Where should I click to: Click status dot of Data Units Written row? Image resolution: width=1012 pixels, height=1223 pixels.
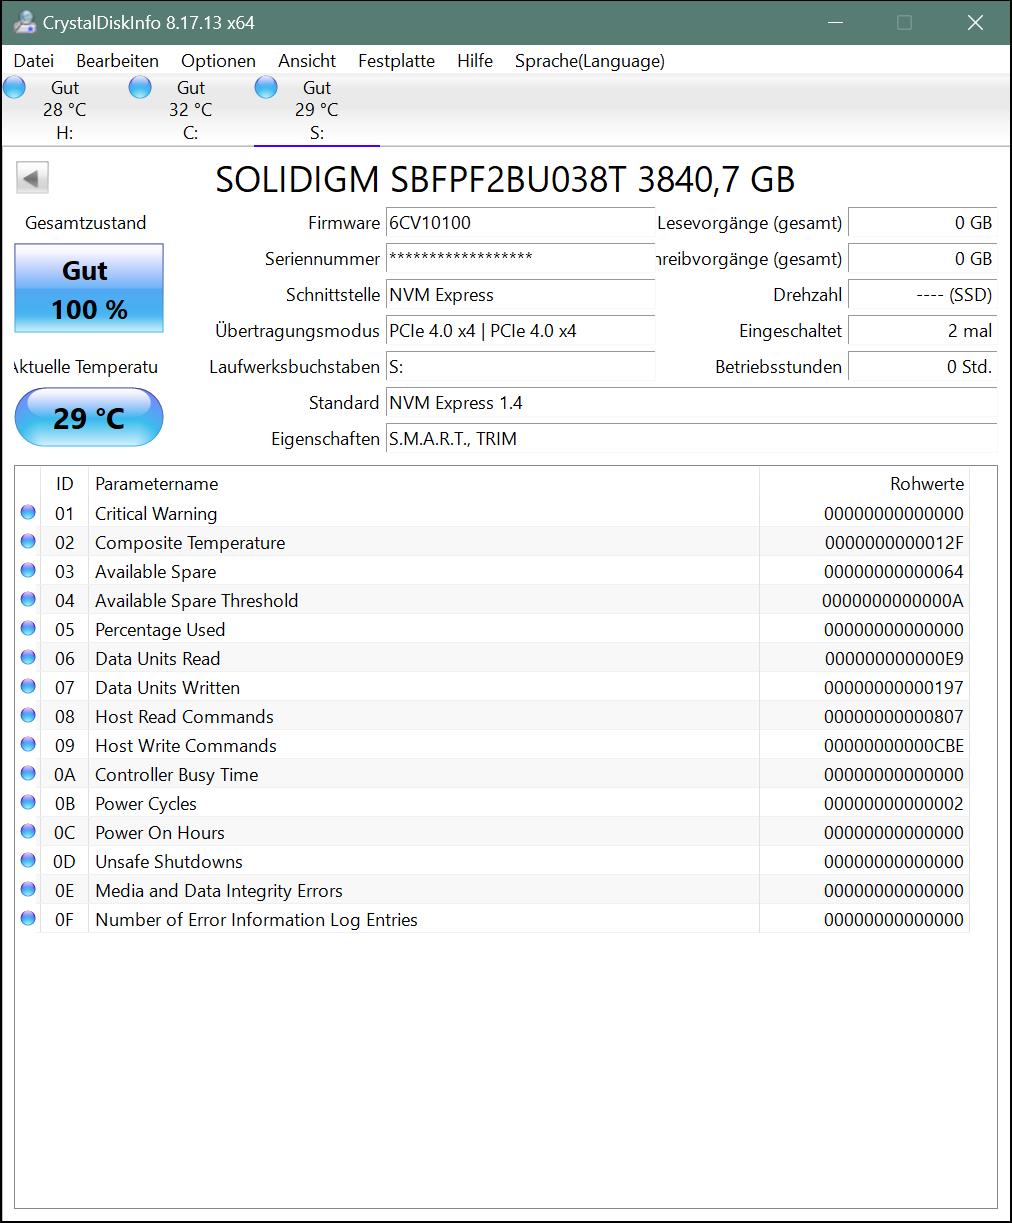(28, 687)
